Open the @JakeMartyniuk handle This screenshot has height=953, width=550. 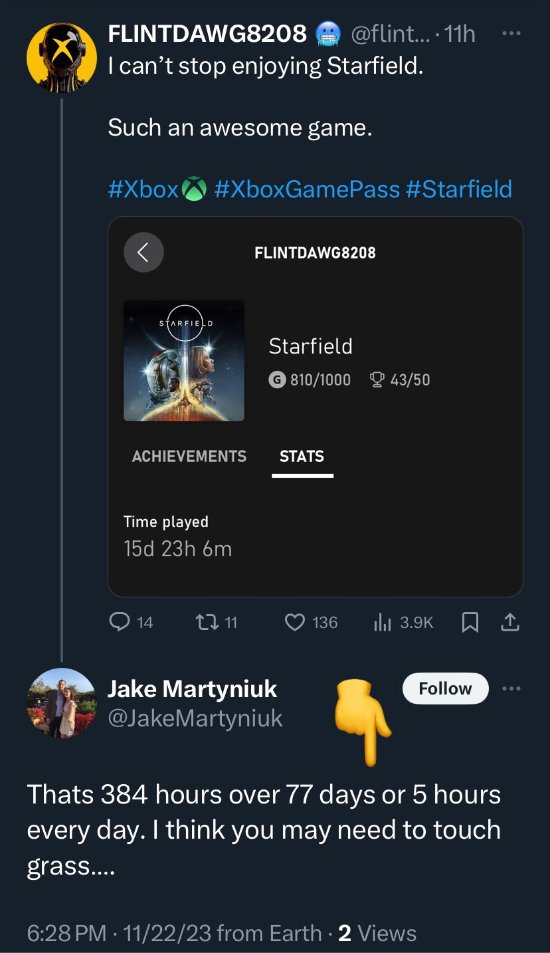click(x=195, y=718)
